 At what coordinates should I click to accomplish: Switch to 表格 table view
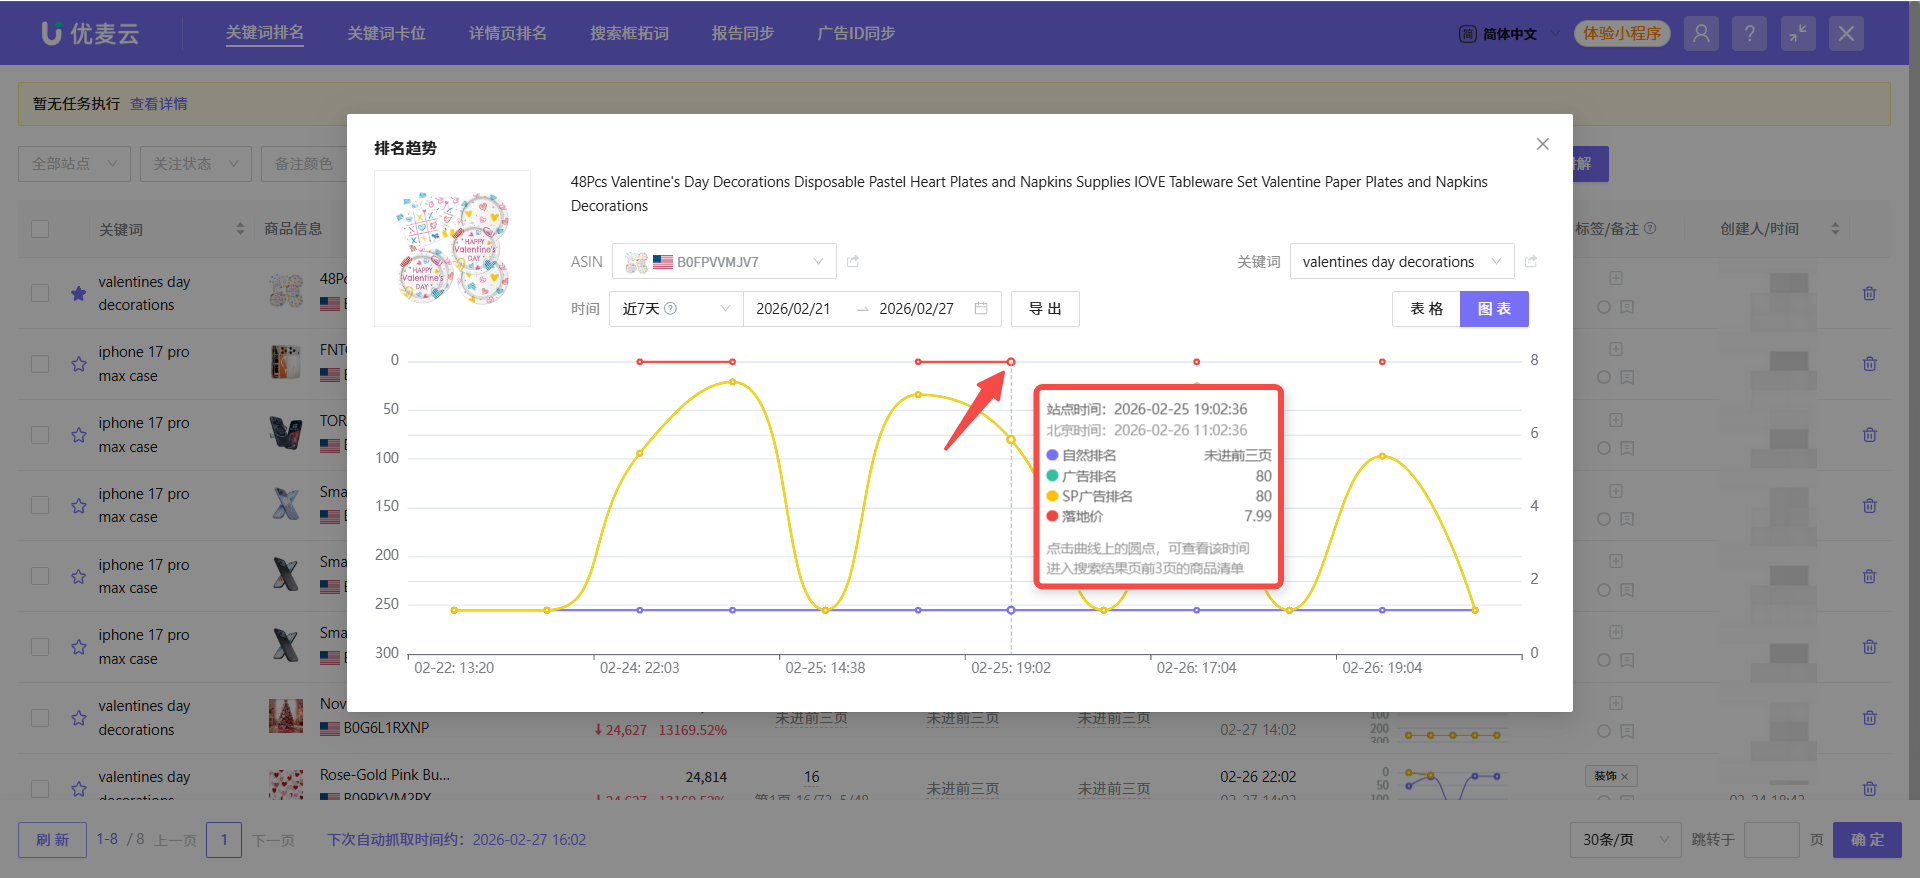pyautogui.click(x=1426, y=309)
